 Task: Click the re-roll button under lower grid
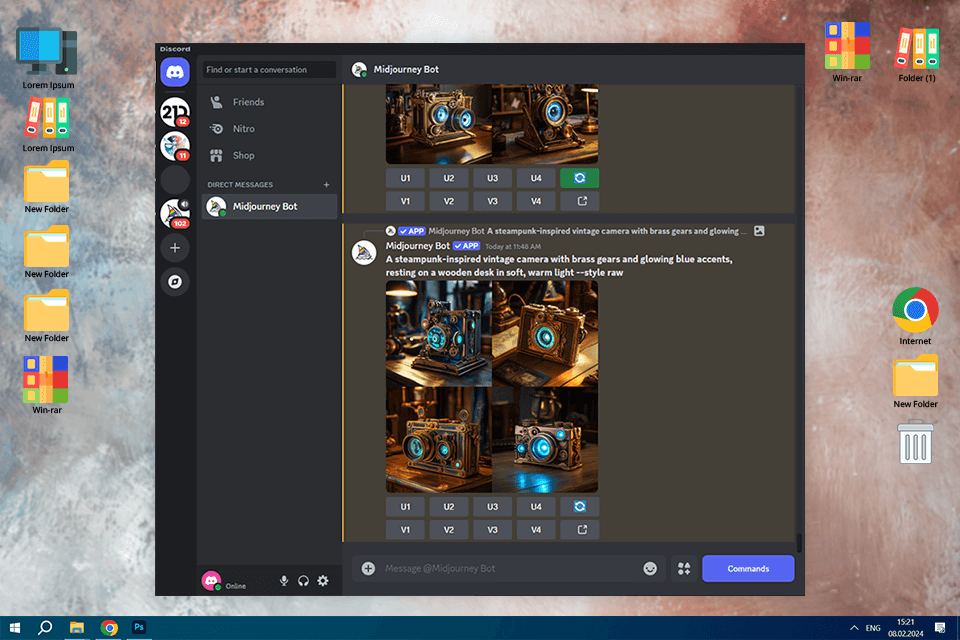click(x=580, y=506)
